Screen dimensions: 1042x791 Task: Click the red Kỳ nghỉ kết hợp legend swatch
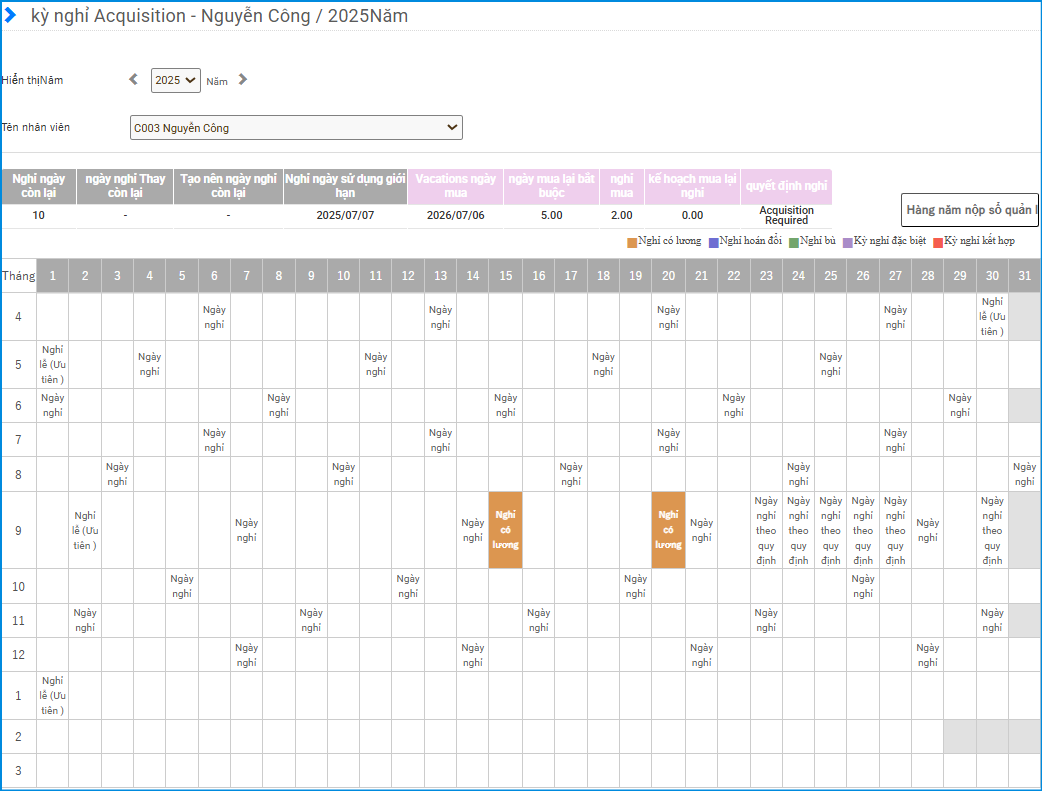937,242
